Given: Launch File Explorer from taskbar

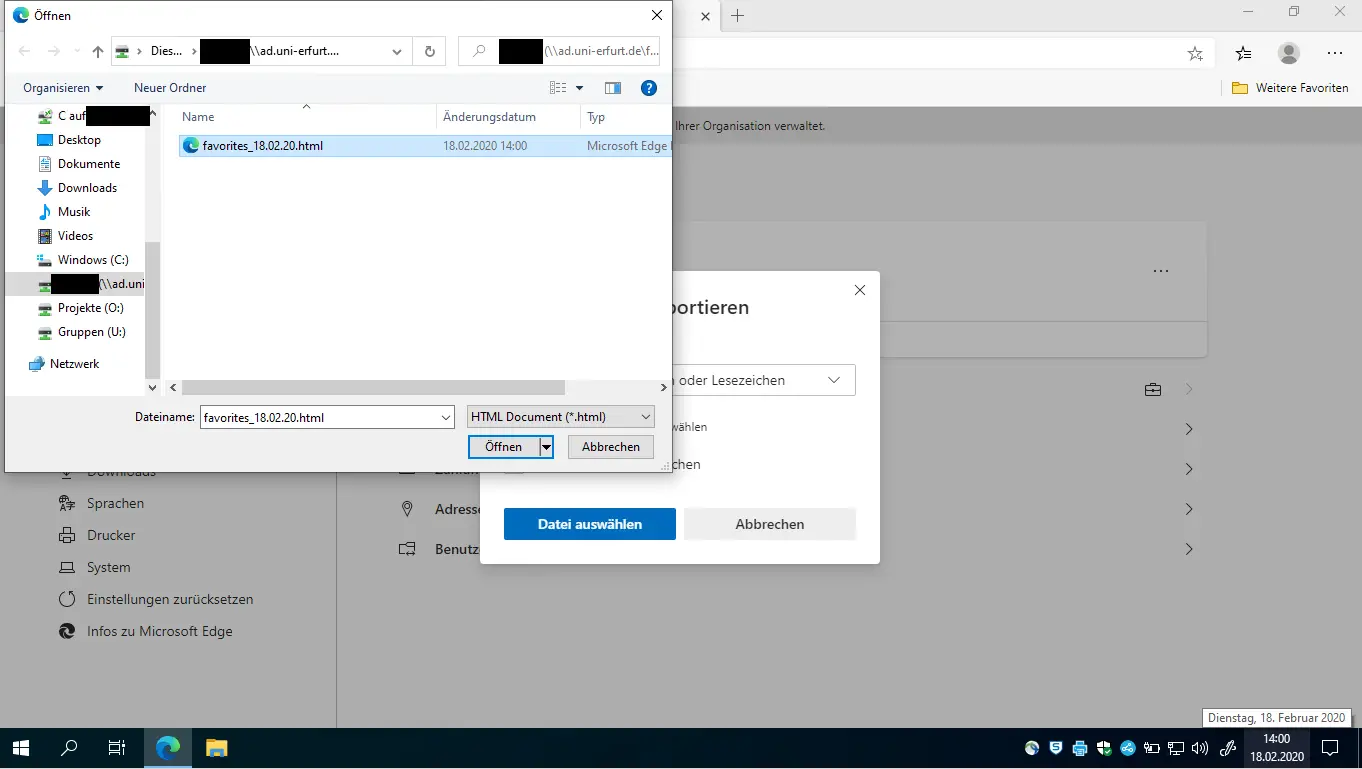Looking at the screenshot, I should click(217, 747).
